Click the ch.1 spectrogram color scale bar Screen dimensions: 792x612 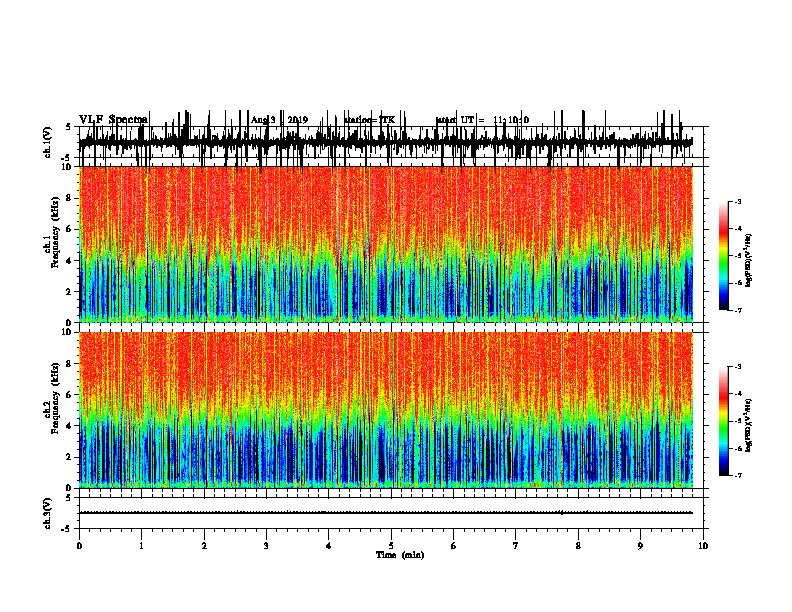tap(724, 256)
